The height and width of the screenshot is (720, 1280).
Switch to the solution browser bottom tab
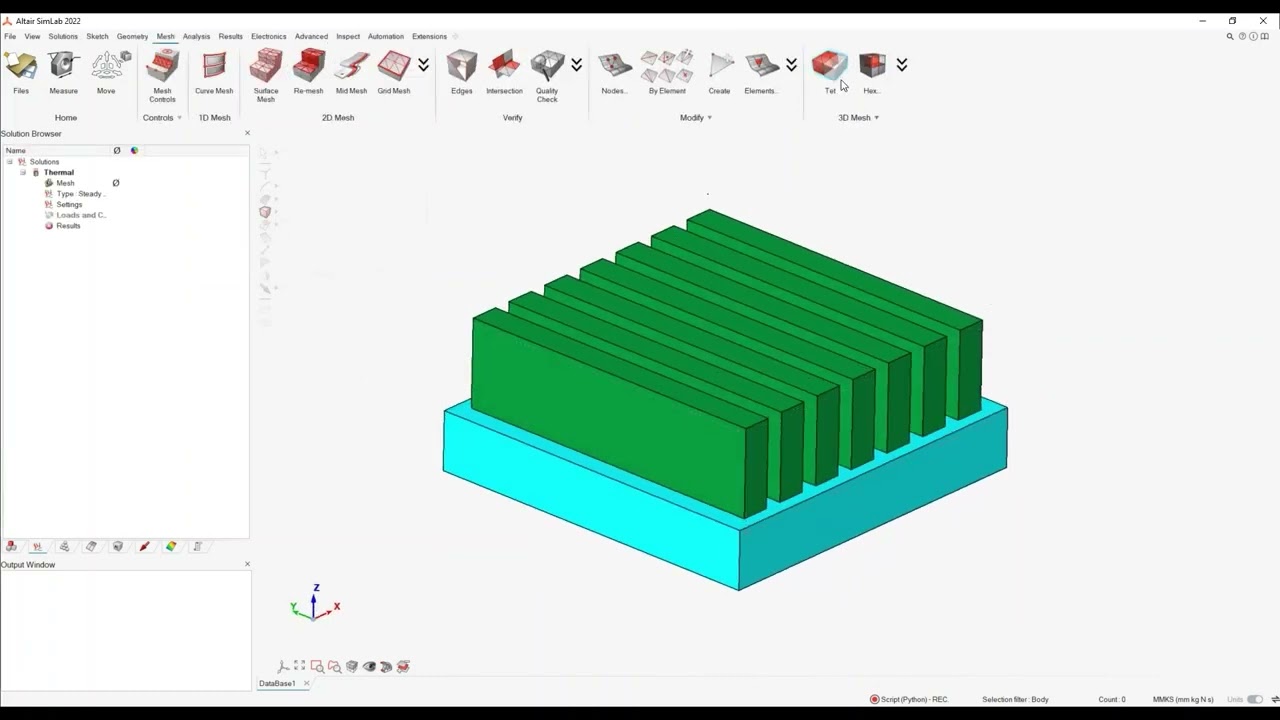(37, 546)
